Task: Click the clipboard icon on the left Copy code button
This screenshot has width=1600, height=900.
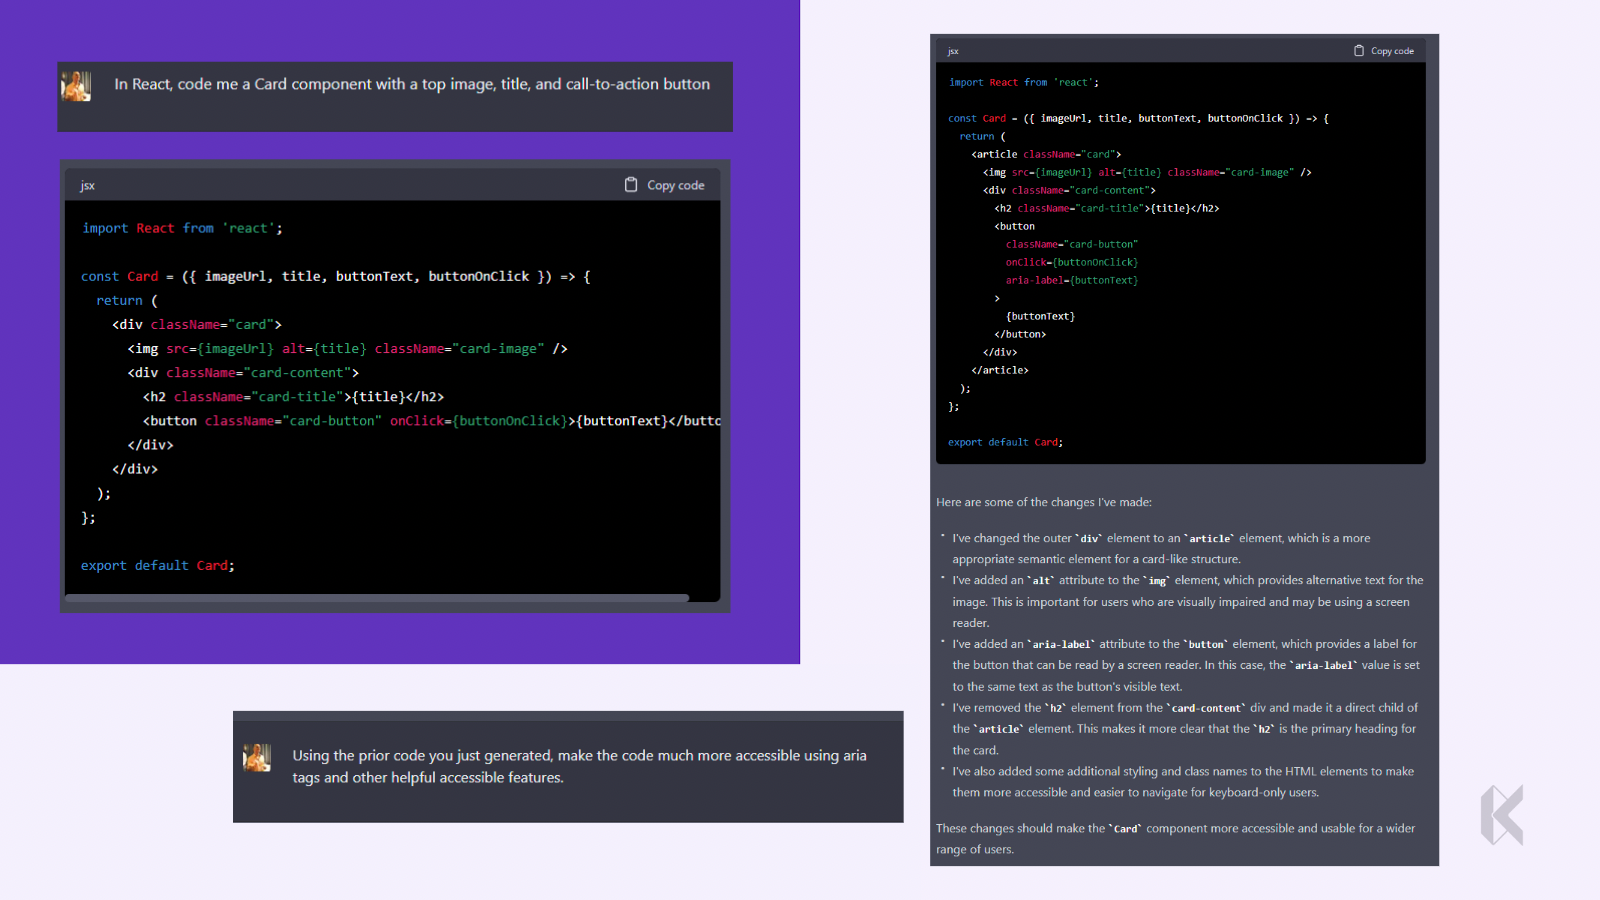Action: [x=632, y=184]
